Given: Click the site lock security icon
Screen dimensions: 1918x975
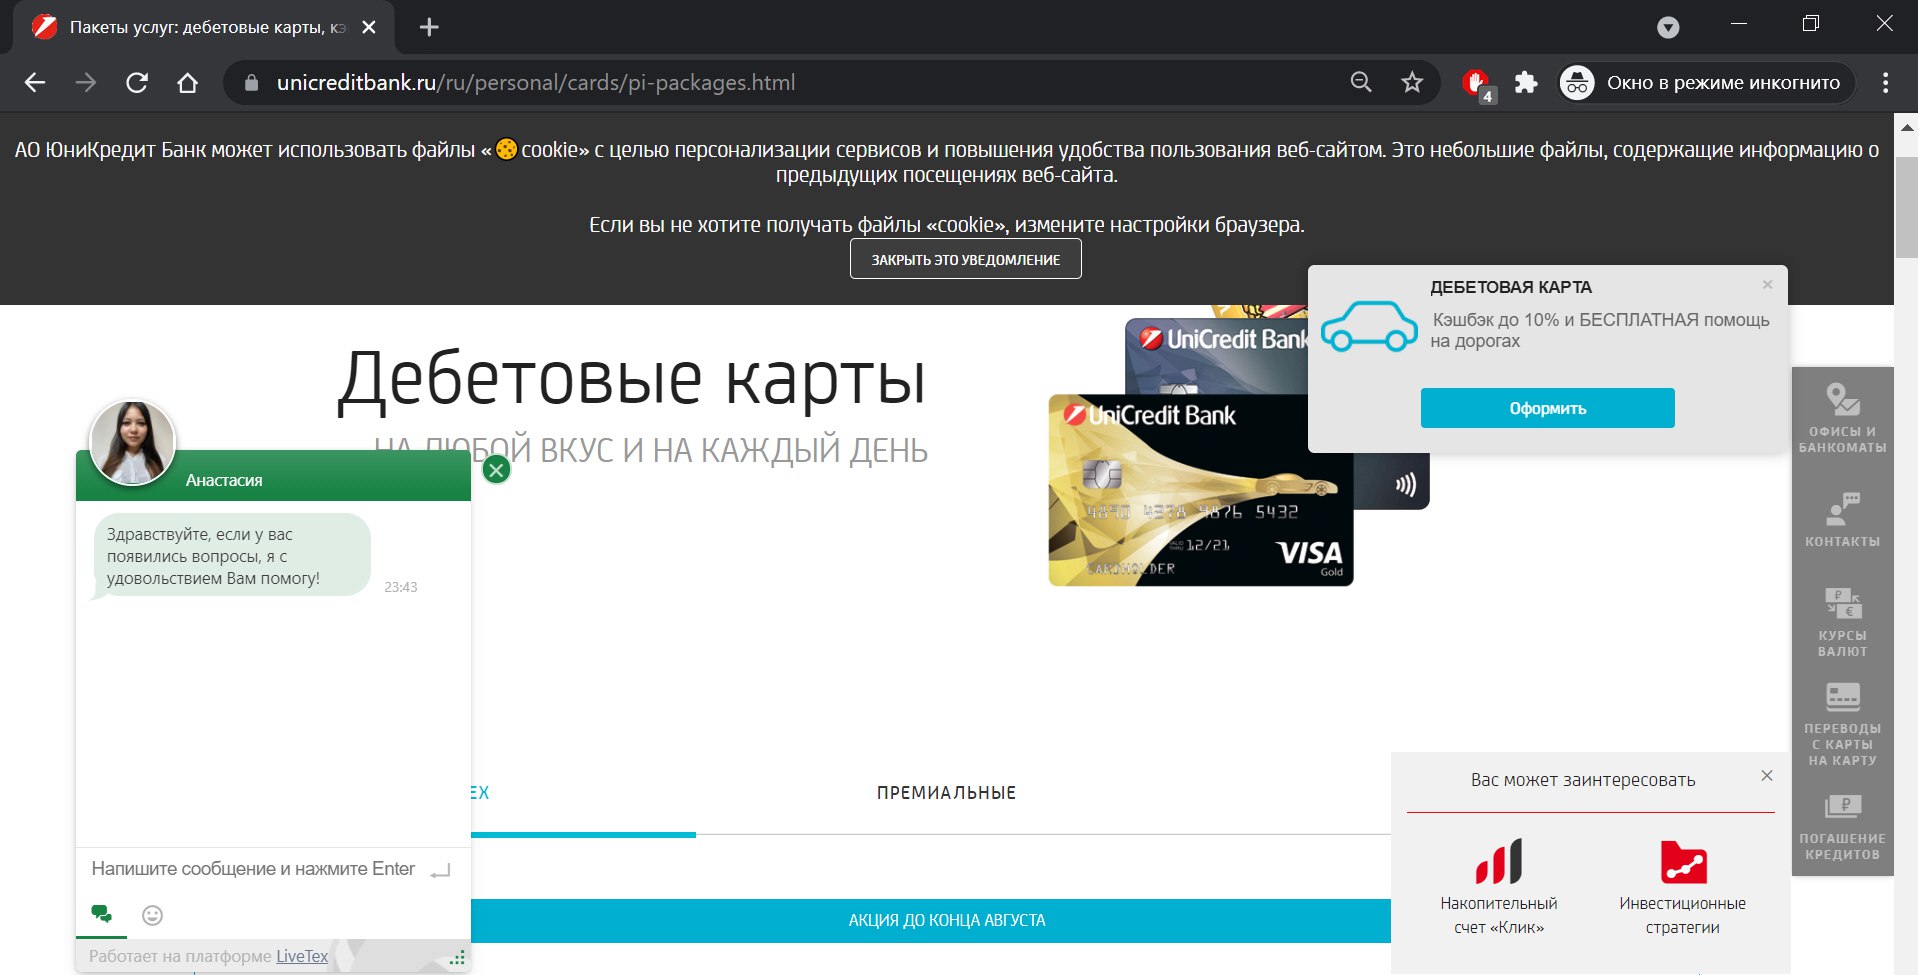Looking at the screenshot, I should 251,83.
